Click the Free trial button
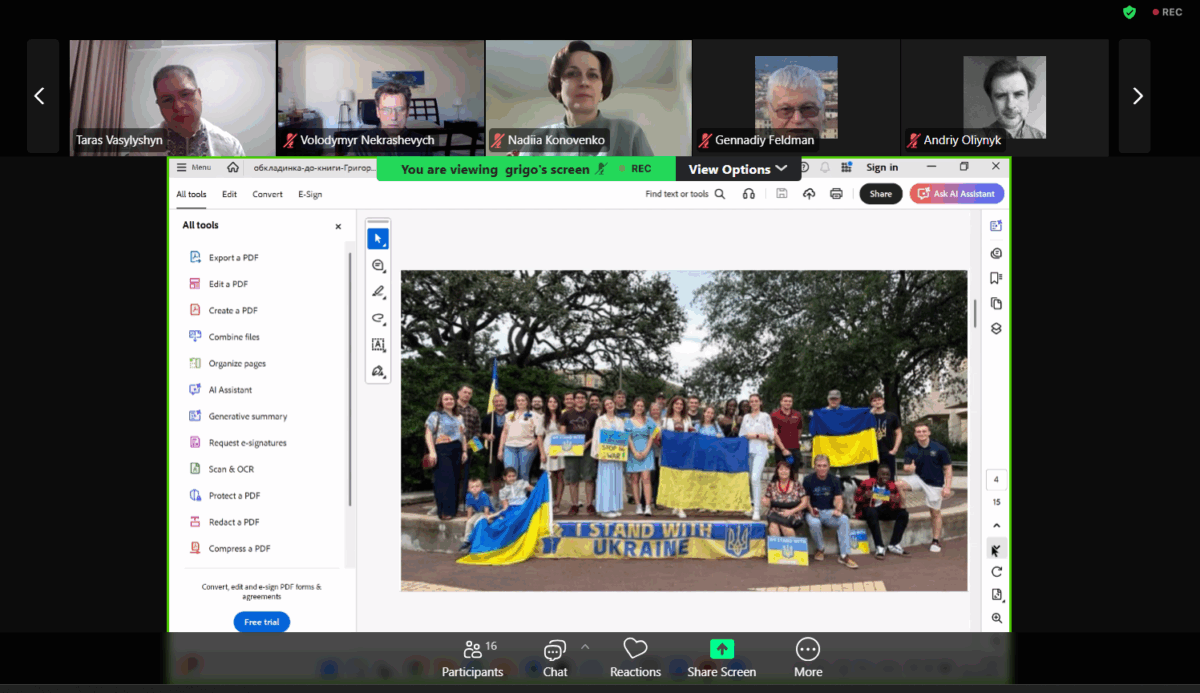Image resolution: width=1200 pixels, height=693 pixels. click(x=261, y=622)
